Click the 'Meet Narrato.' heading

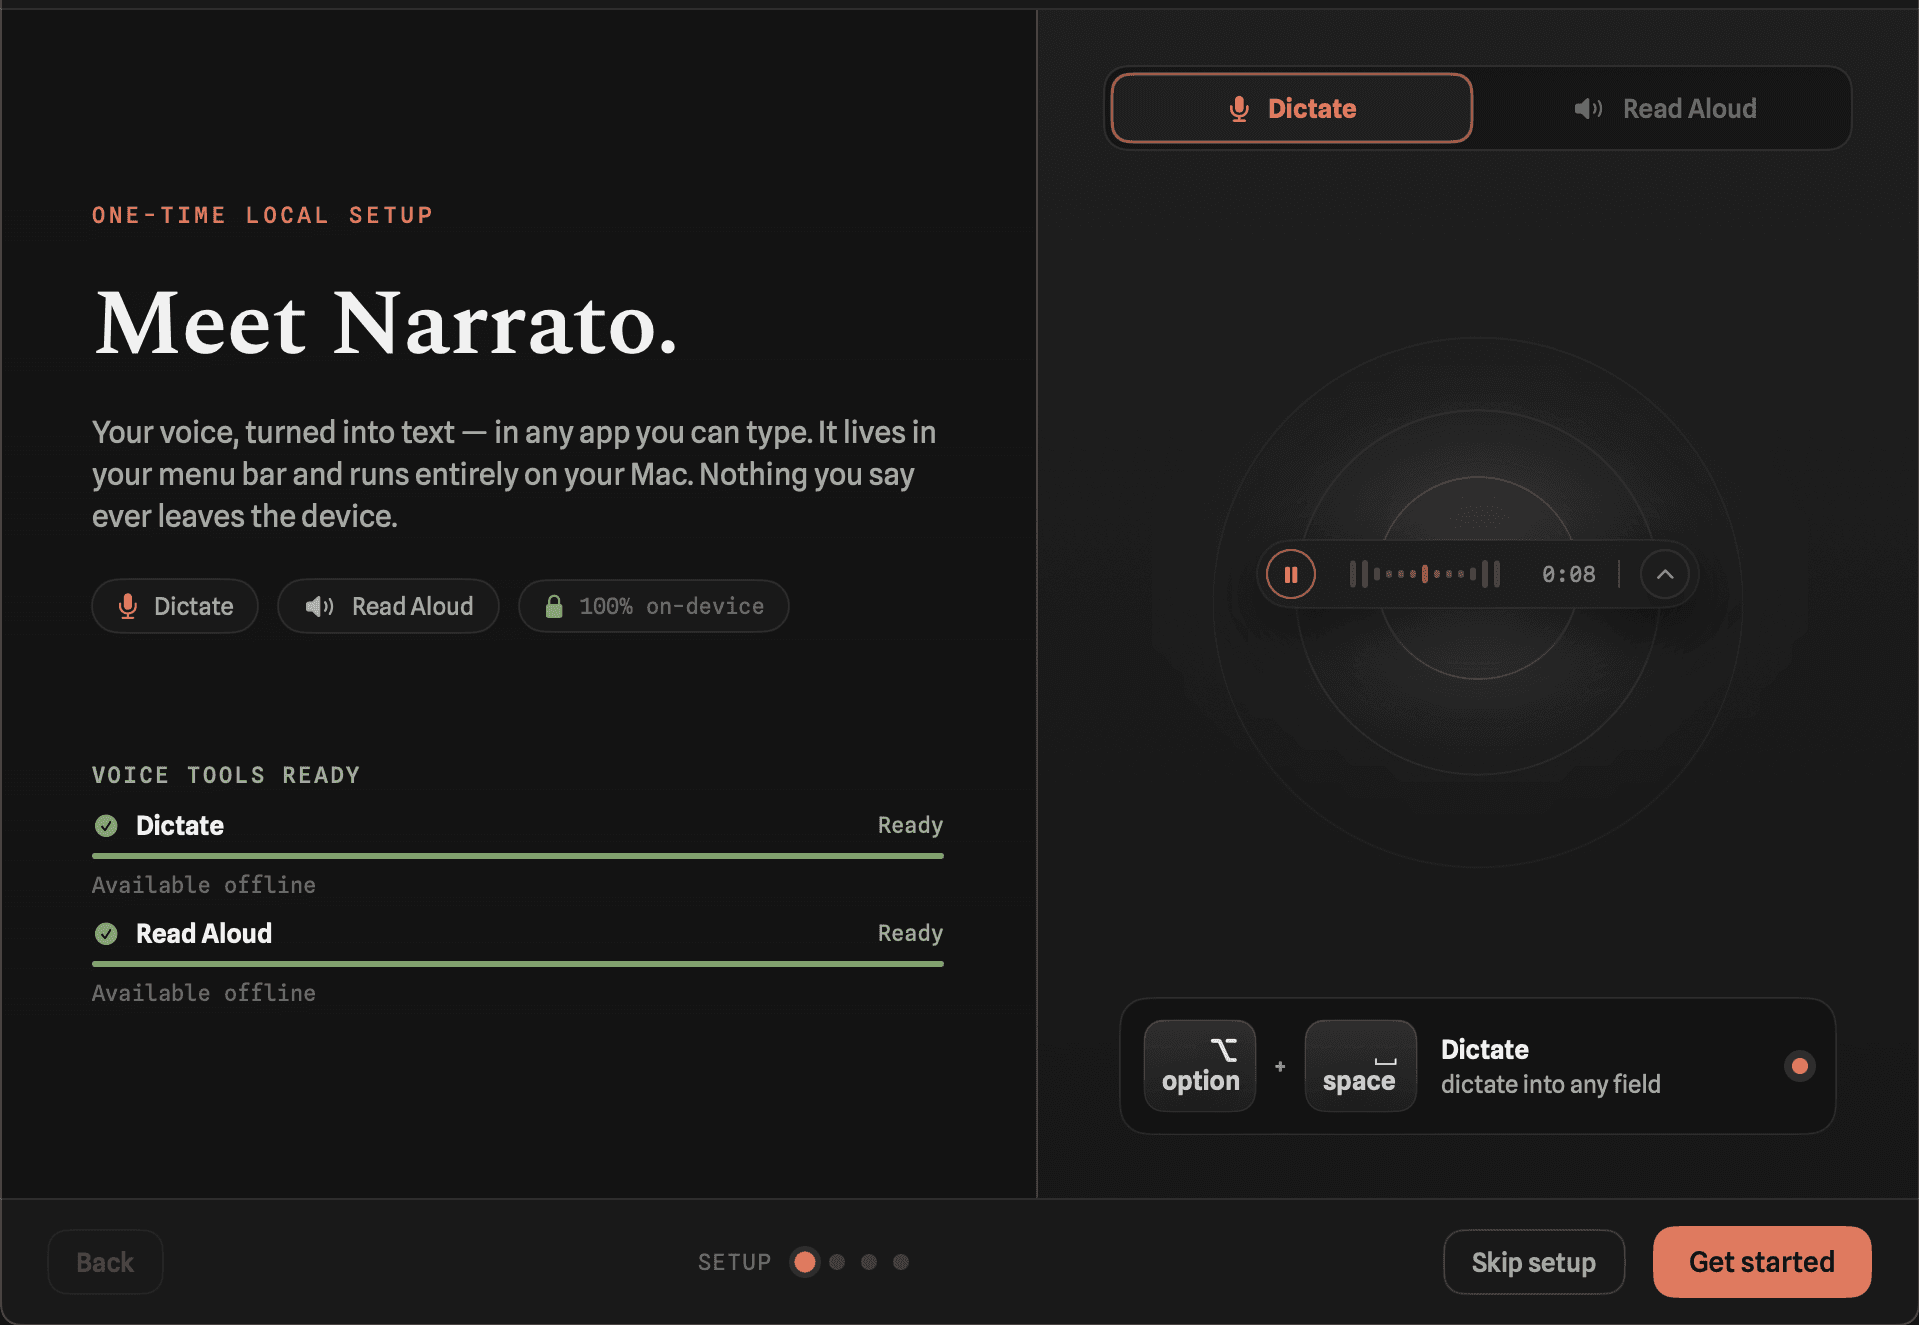[x=386, y=323]
